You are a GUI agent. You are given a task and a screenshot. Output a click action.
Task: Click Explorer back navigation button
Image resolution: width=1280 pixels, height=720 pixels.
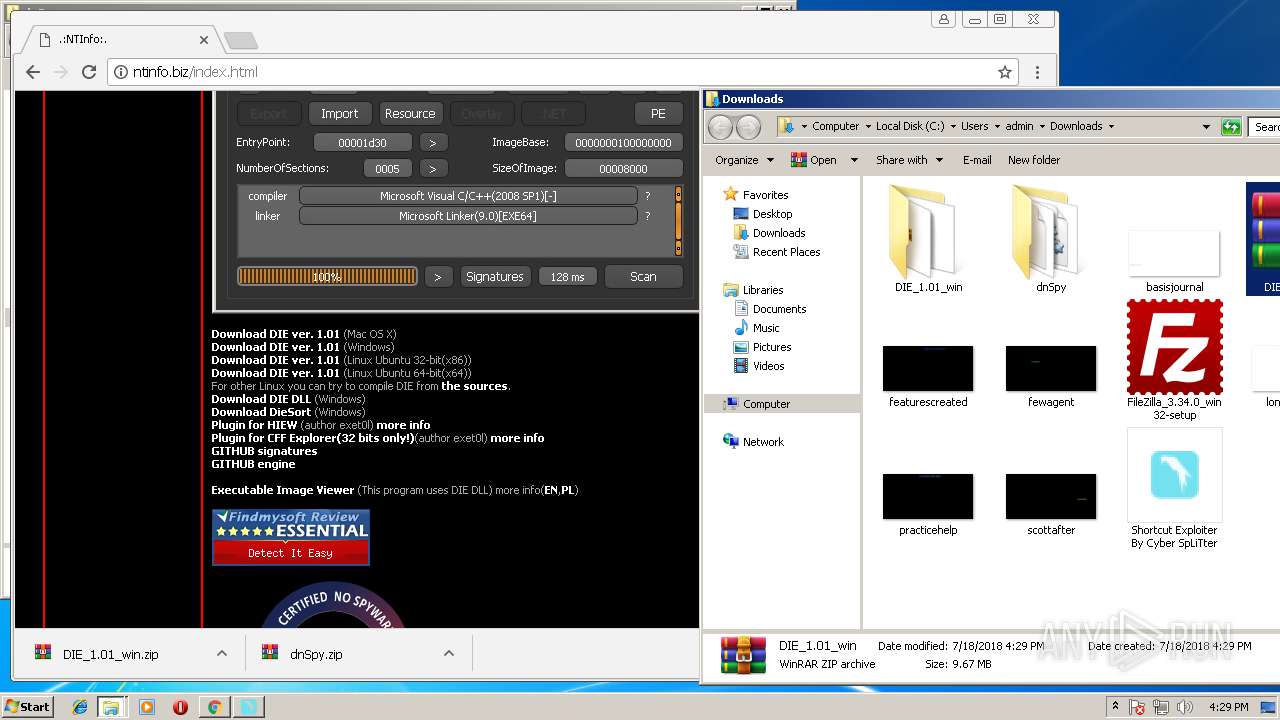click(720, 127)
